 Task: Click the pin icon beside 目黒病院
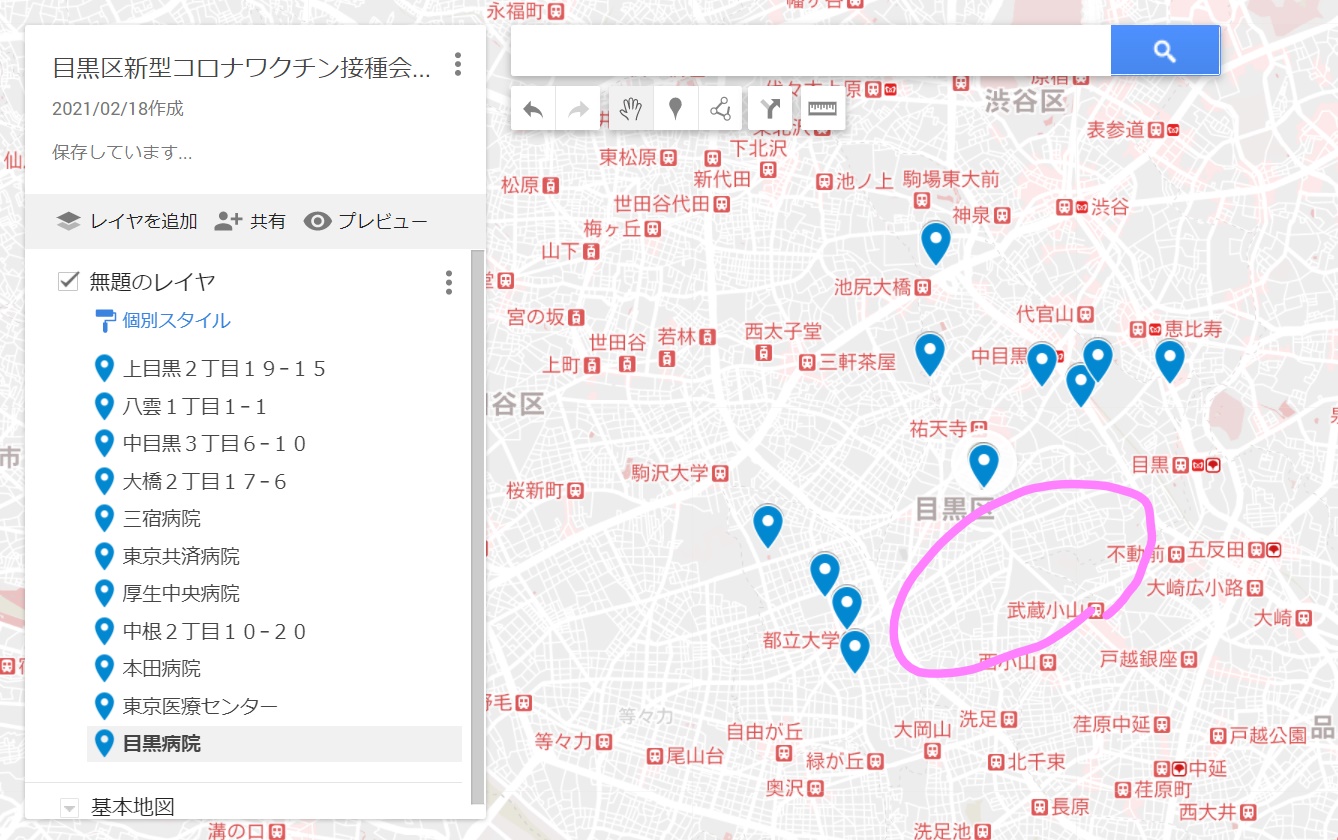click(104, 743)
